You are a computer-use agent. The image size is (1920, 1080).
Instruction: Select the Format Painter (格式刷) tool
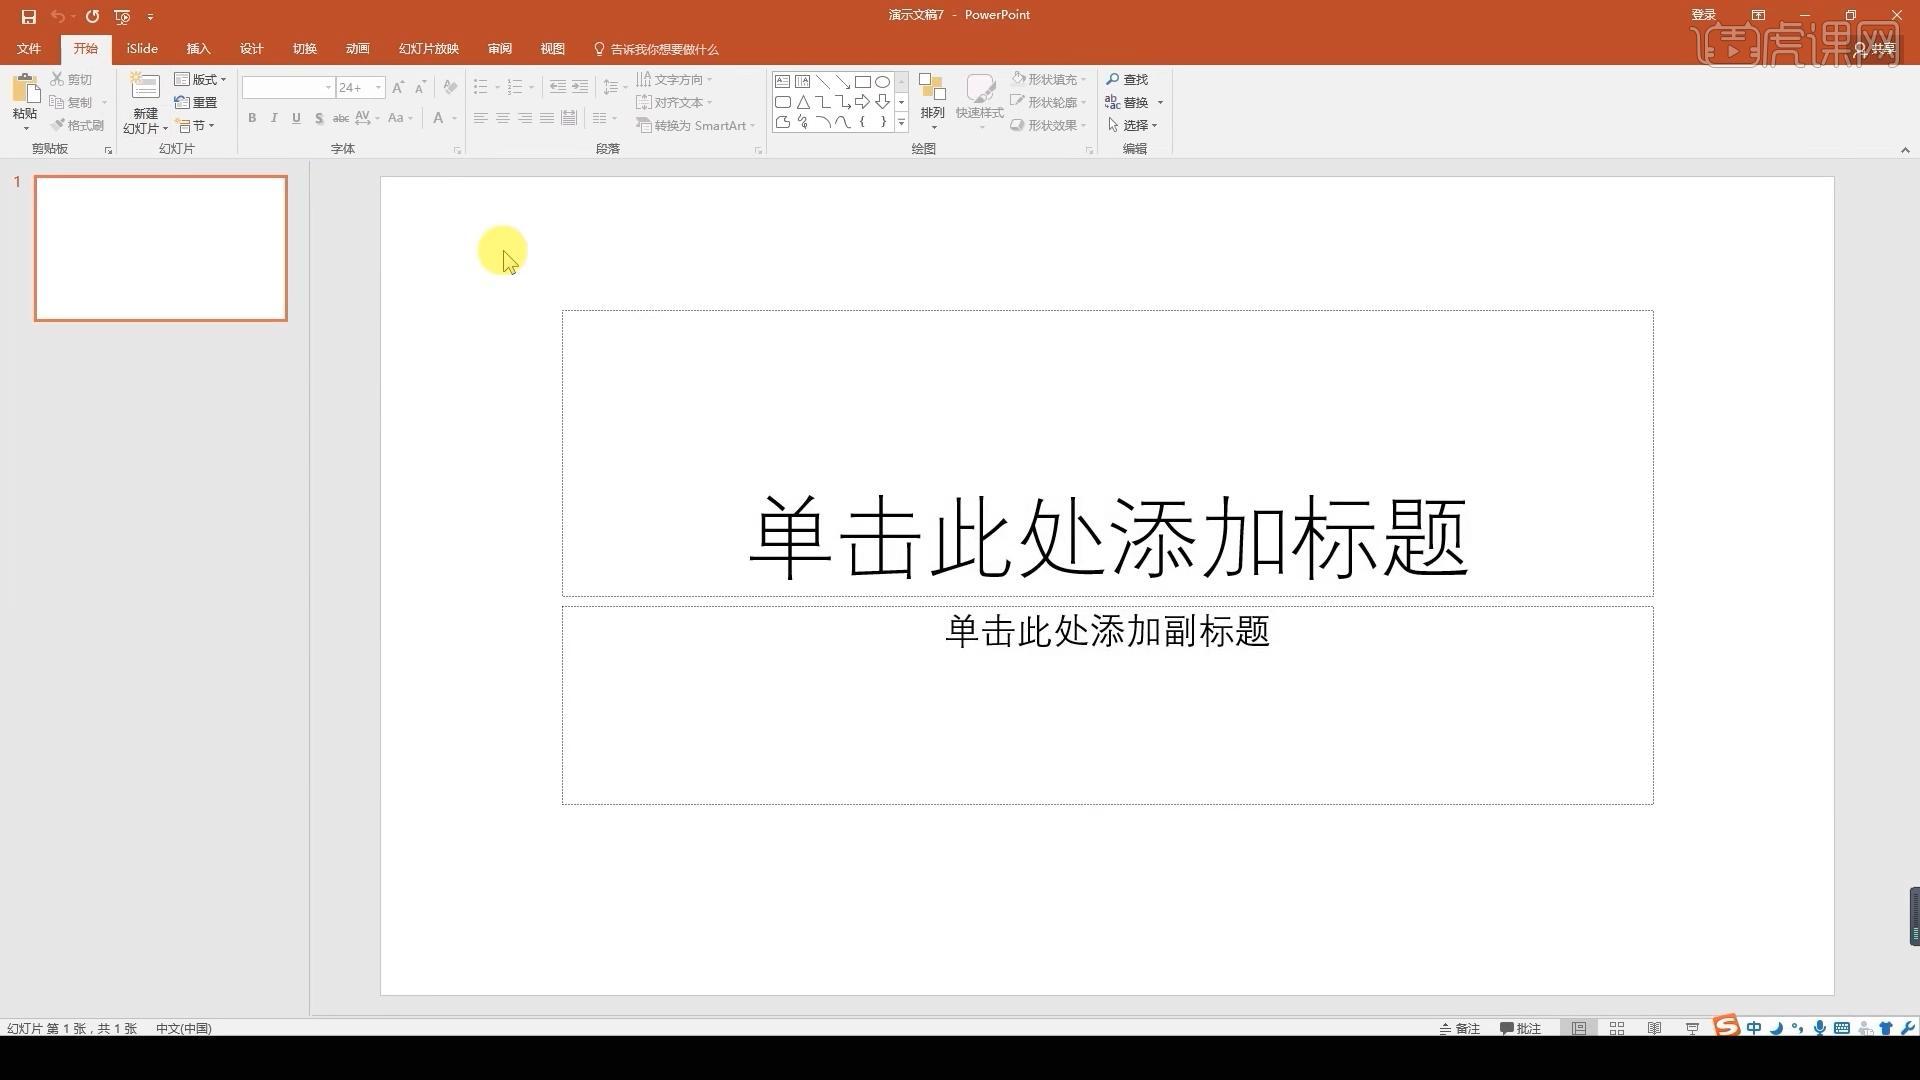pos(78,124)
